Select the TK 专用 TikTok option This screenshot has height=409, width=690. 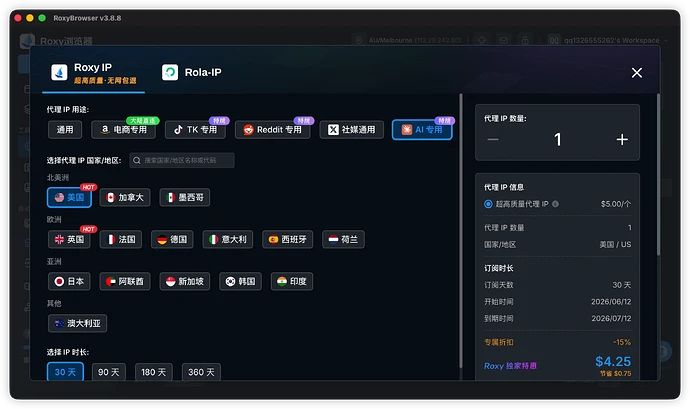[x=195, y=129]
